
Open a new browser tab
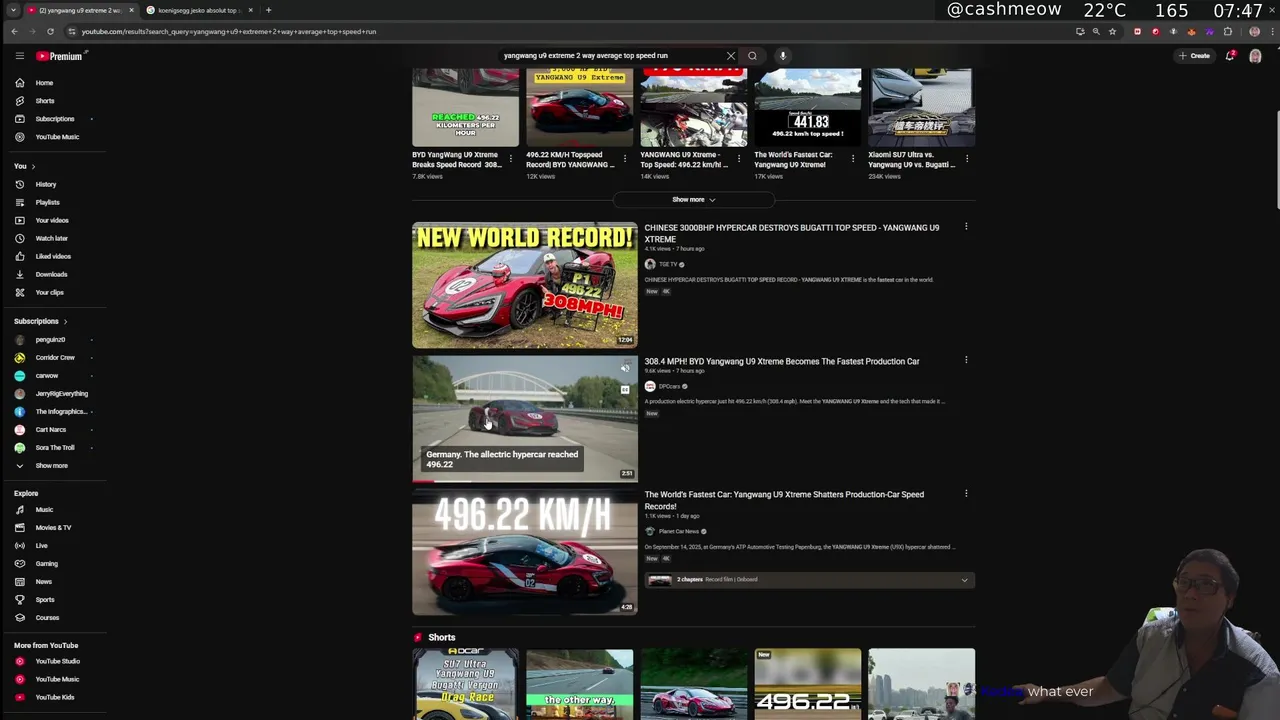click(x=268, y=10)
